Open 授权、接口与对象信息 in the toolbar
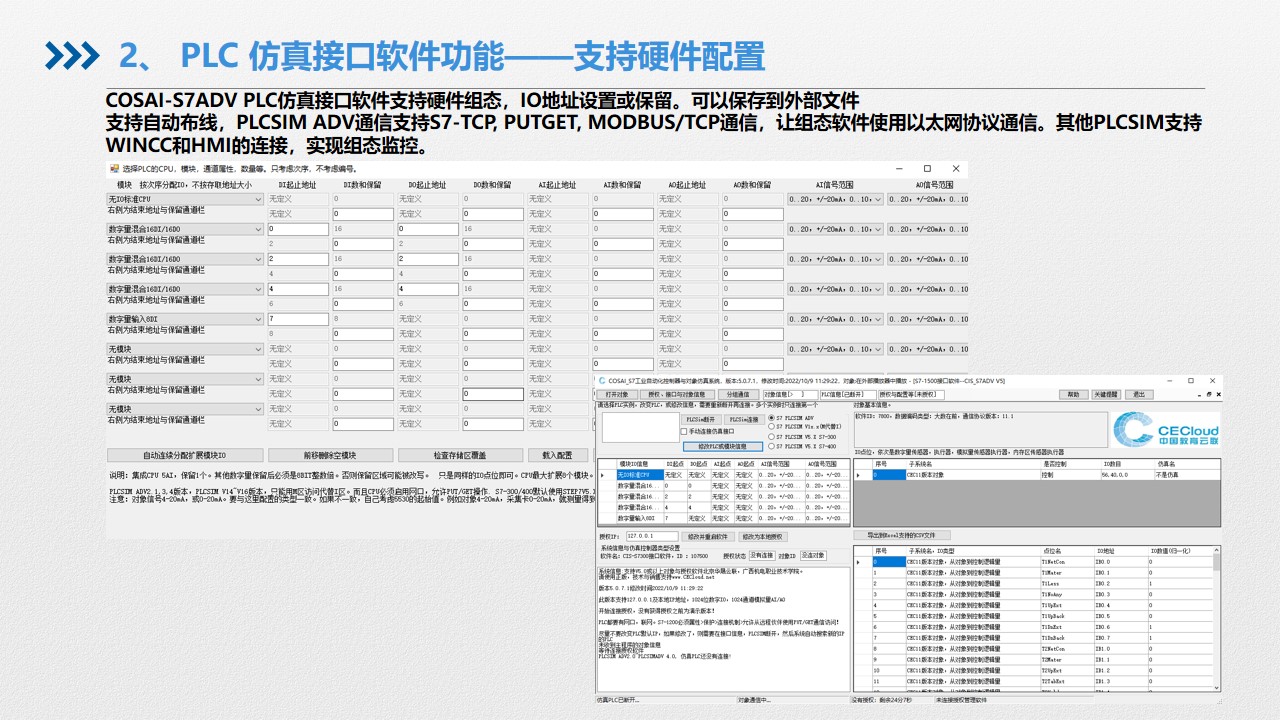1280x720 pixels. pos(677,394)
